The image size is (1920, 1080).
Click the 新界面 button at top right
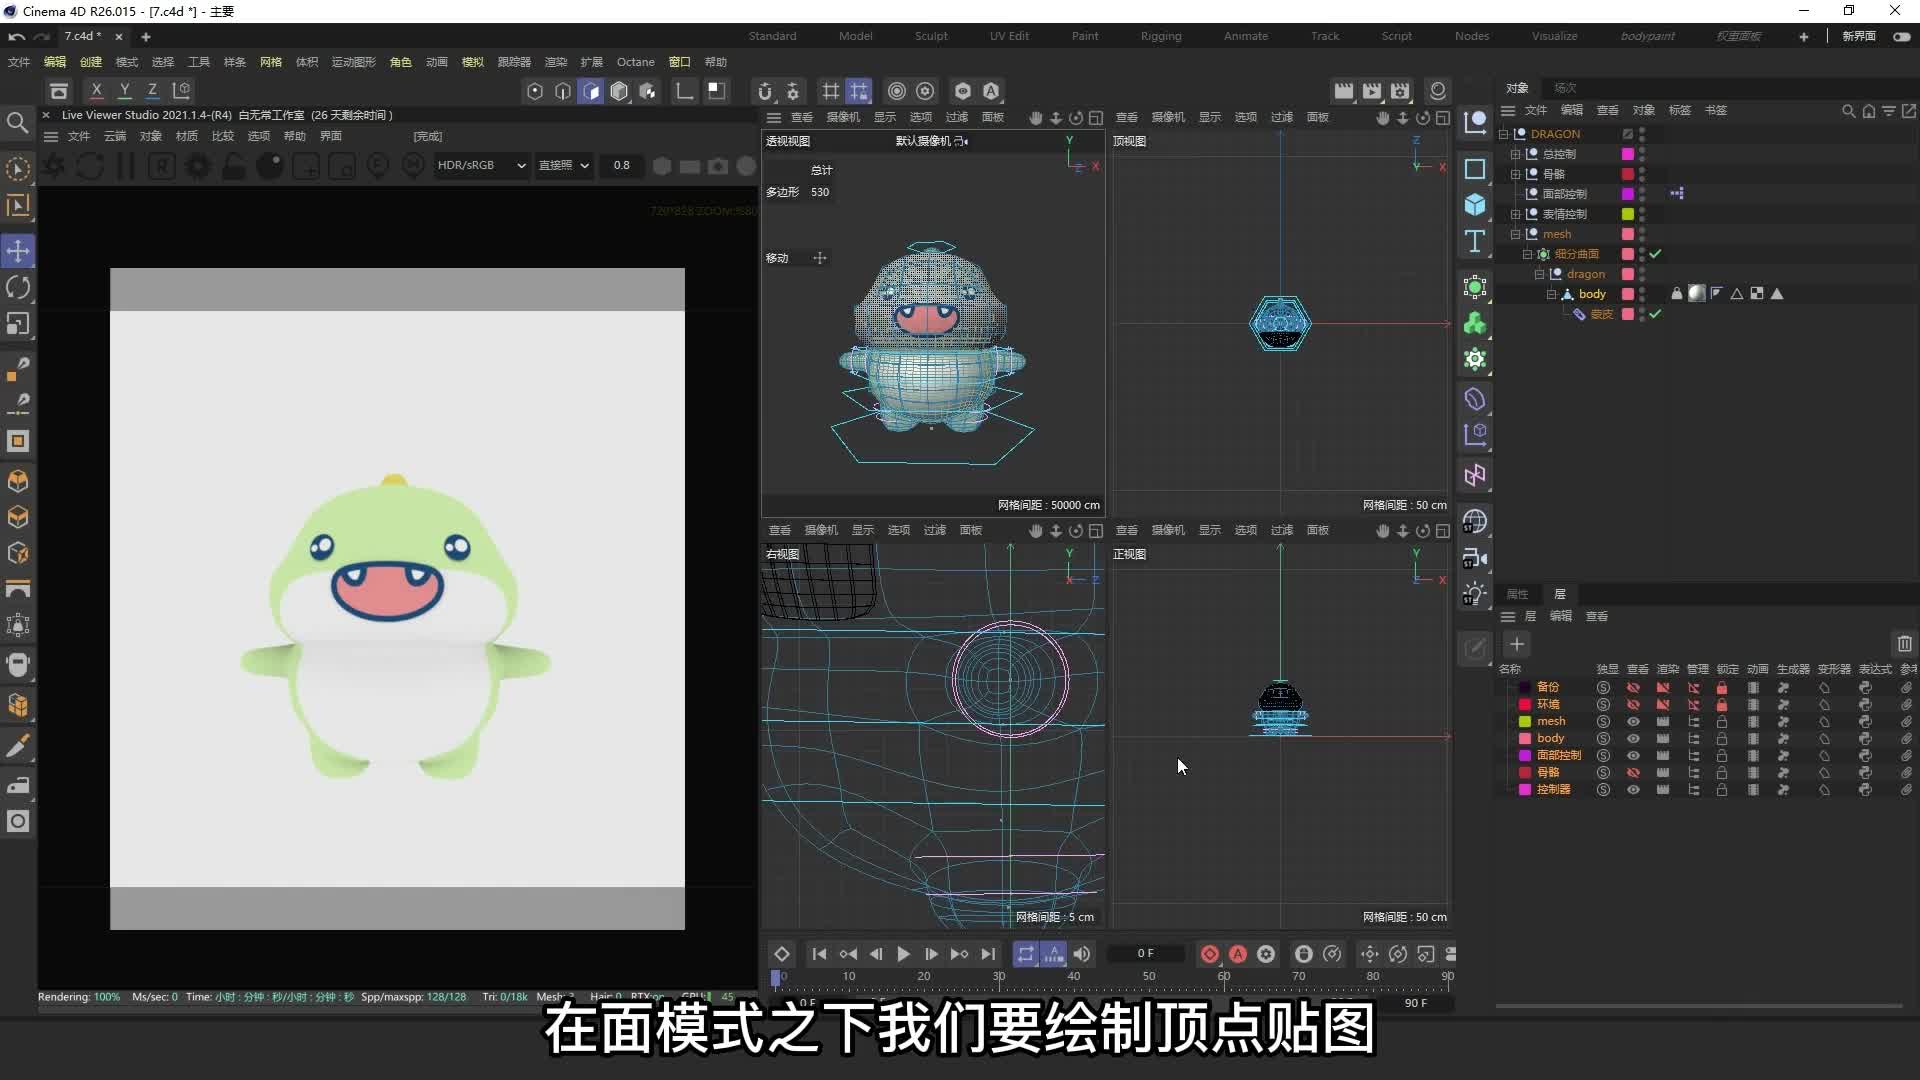[x=1859, y=36]
